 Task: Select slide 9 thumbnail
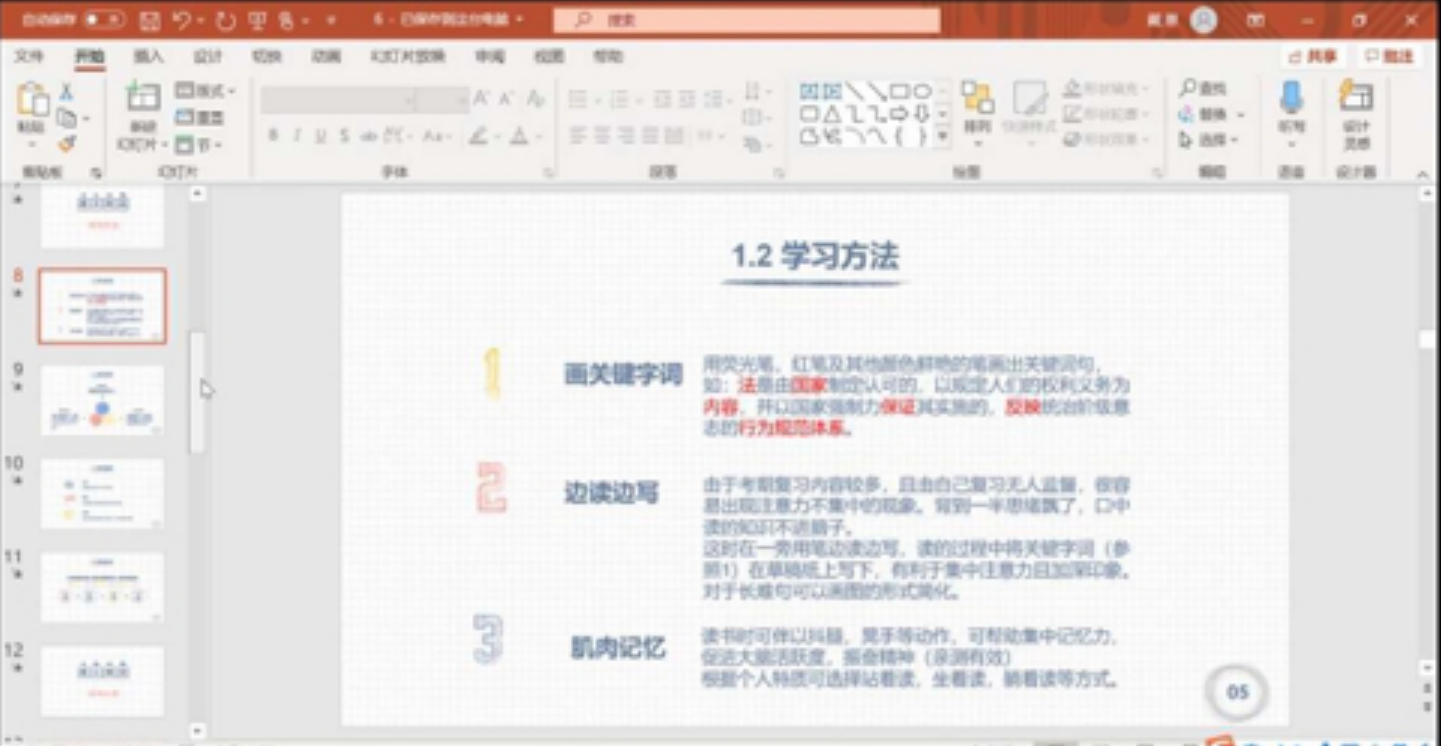102,399
